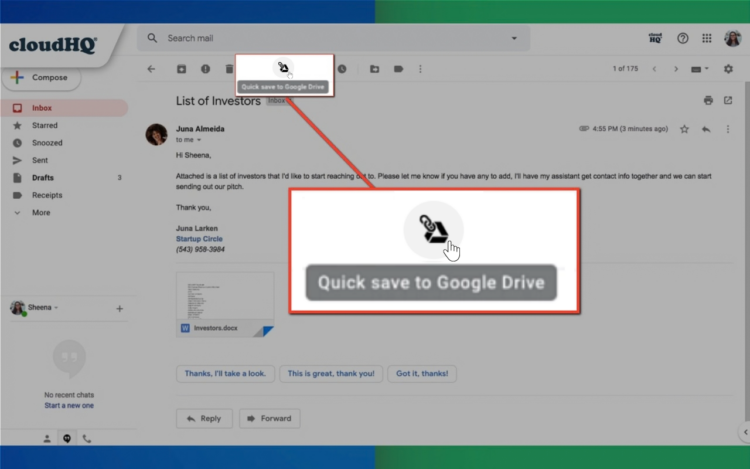The width and height of the screenshot is (750, 469).
Task: Go back to inbox with the back arrow
Action: pos(151,69)
